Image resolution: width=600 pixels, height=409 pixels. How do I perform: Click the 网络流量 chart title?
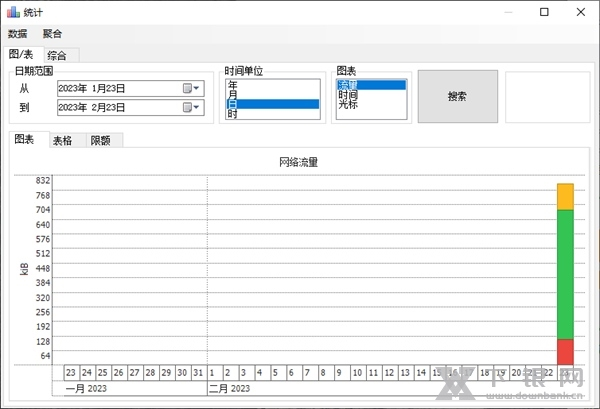pos(299,162)
